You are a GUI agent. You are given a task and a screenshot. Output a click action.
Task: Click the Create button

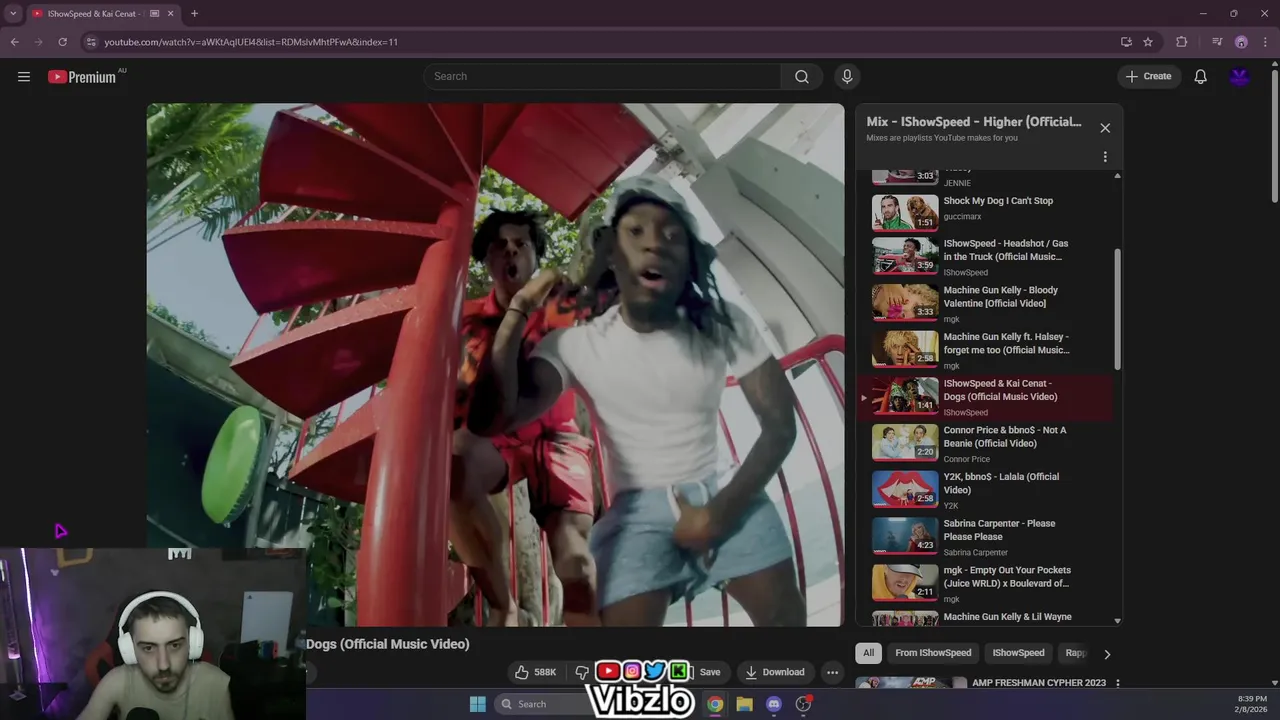pyautogui.click(x=1148, y=77)
